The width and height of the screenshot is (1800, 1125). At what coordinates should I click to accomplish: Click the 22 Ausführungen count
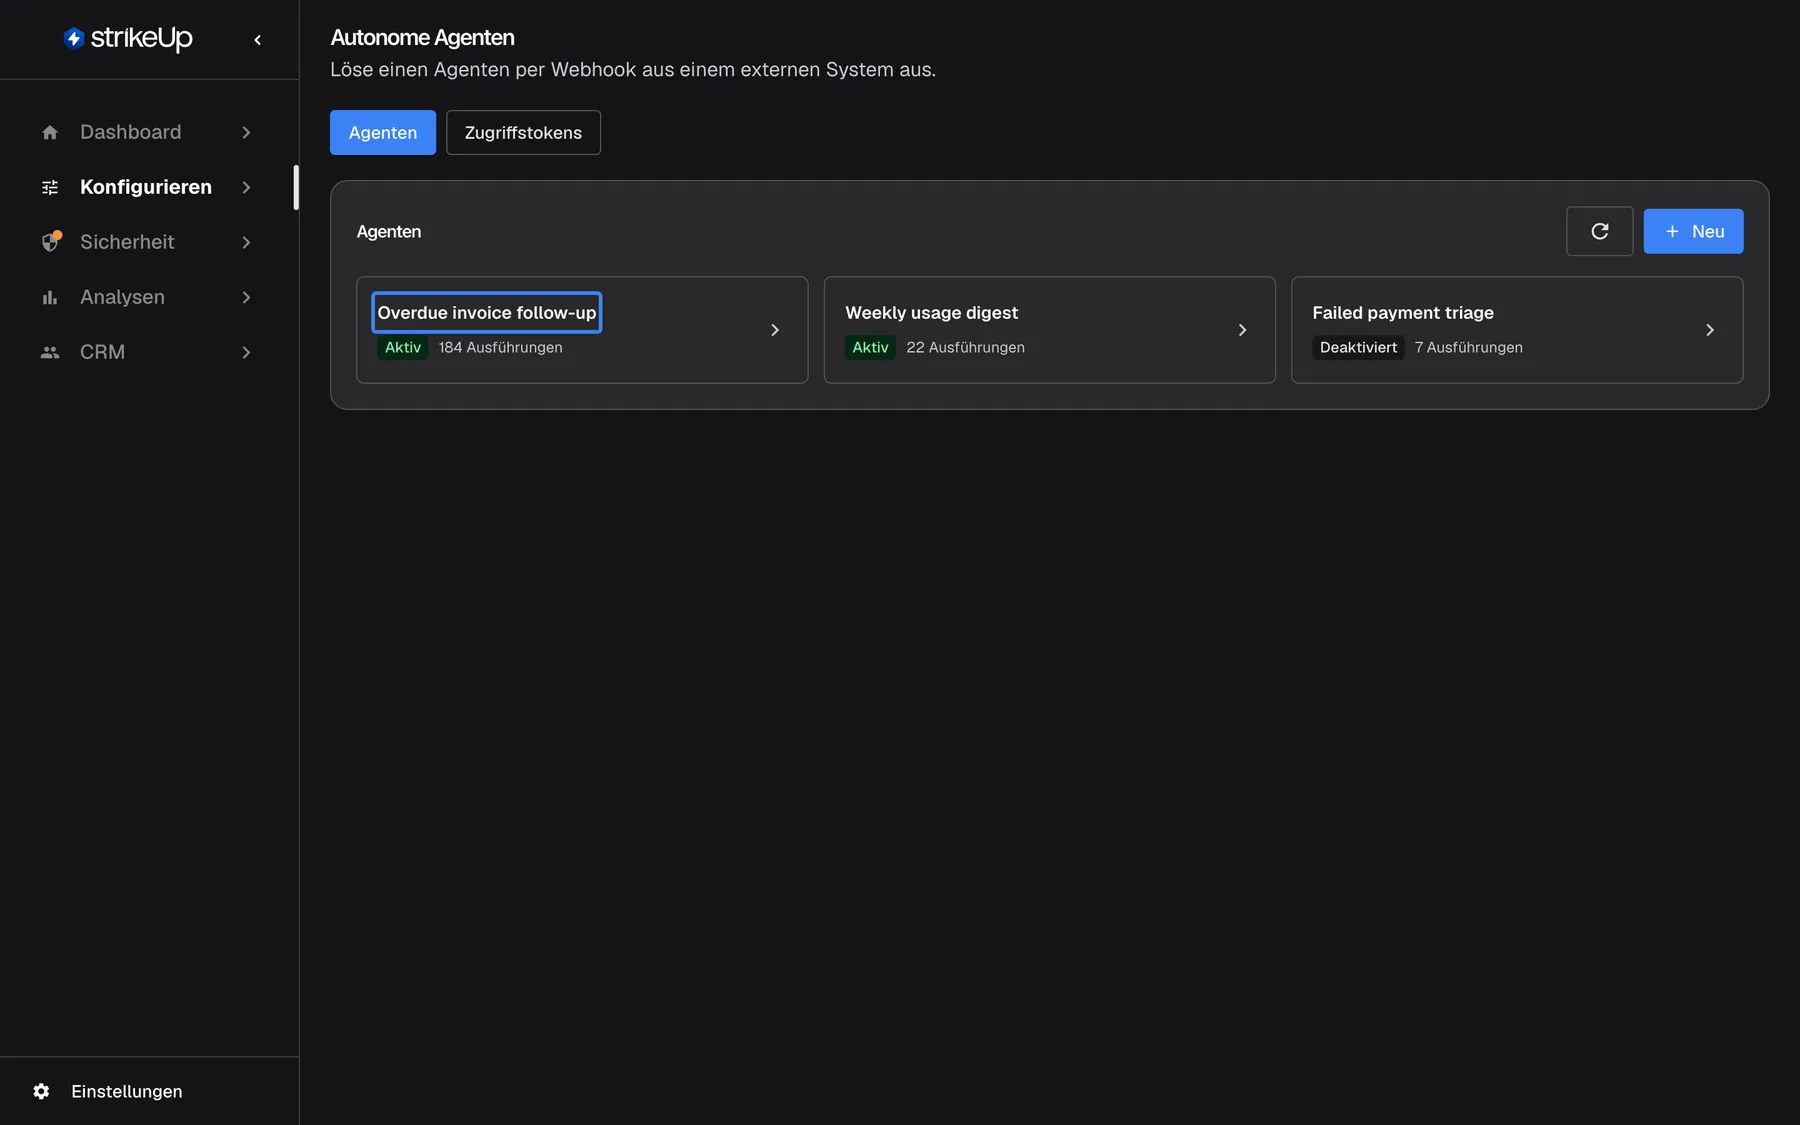pyautogui.click(x=965, y=347)
